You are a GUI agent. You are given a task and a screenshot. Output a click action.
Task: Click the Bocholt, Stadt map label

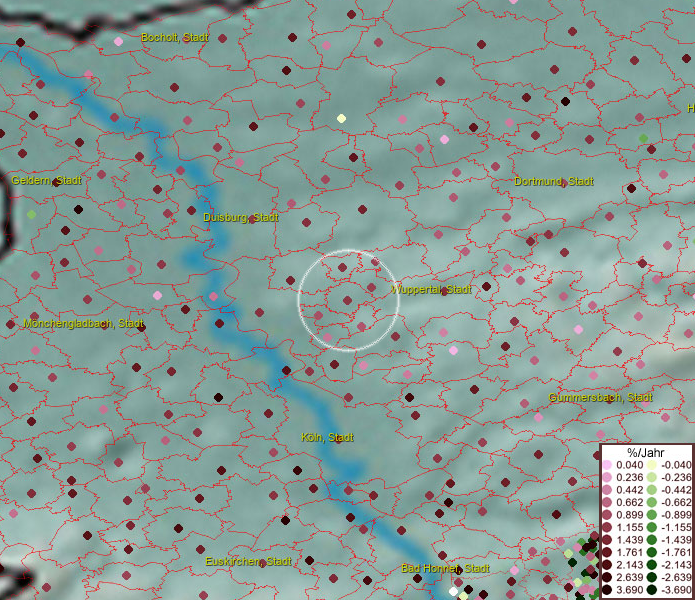(x=175, y=38)
